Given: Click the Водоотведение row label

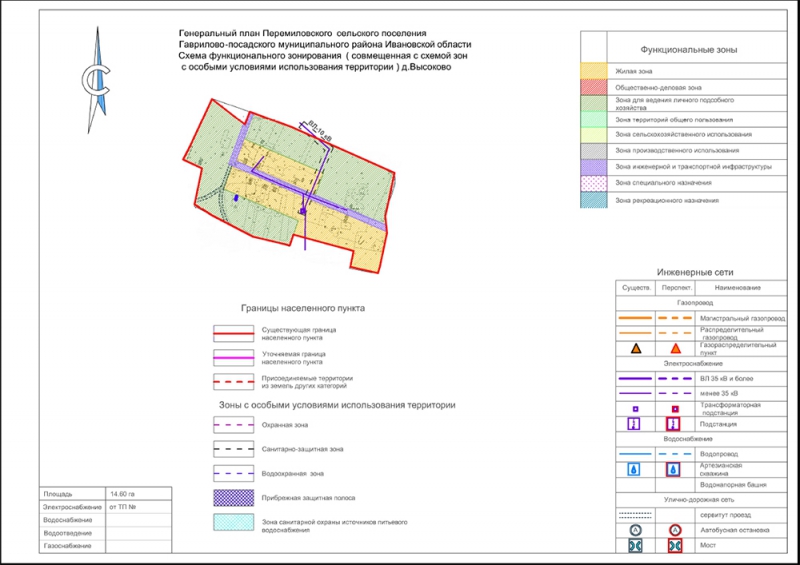Looking at the screenshot, I should (67, 533).
